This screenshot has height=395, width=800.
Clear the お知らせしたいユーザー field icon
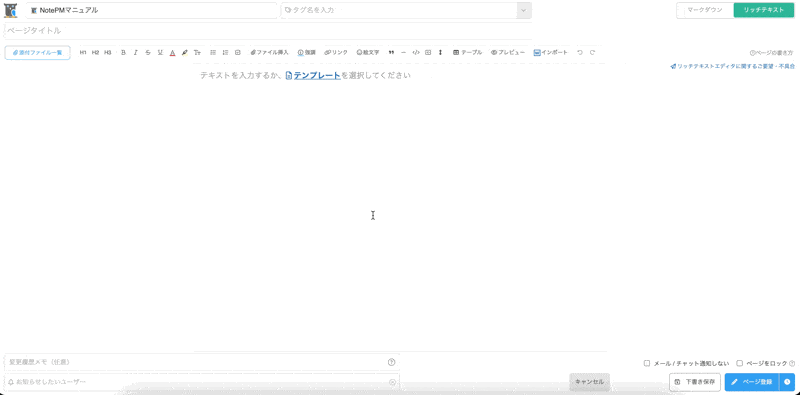point(392,382)
